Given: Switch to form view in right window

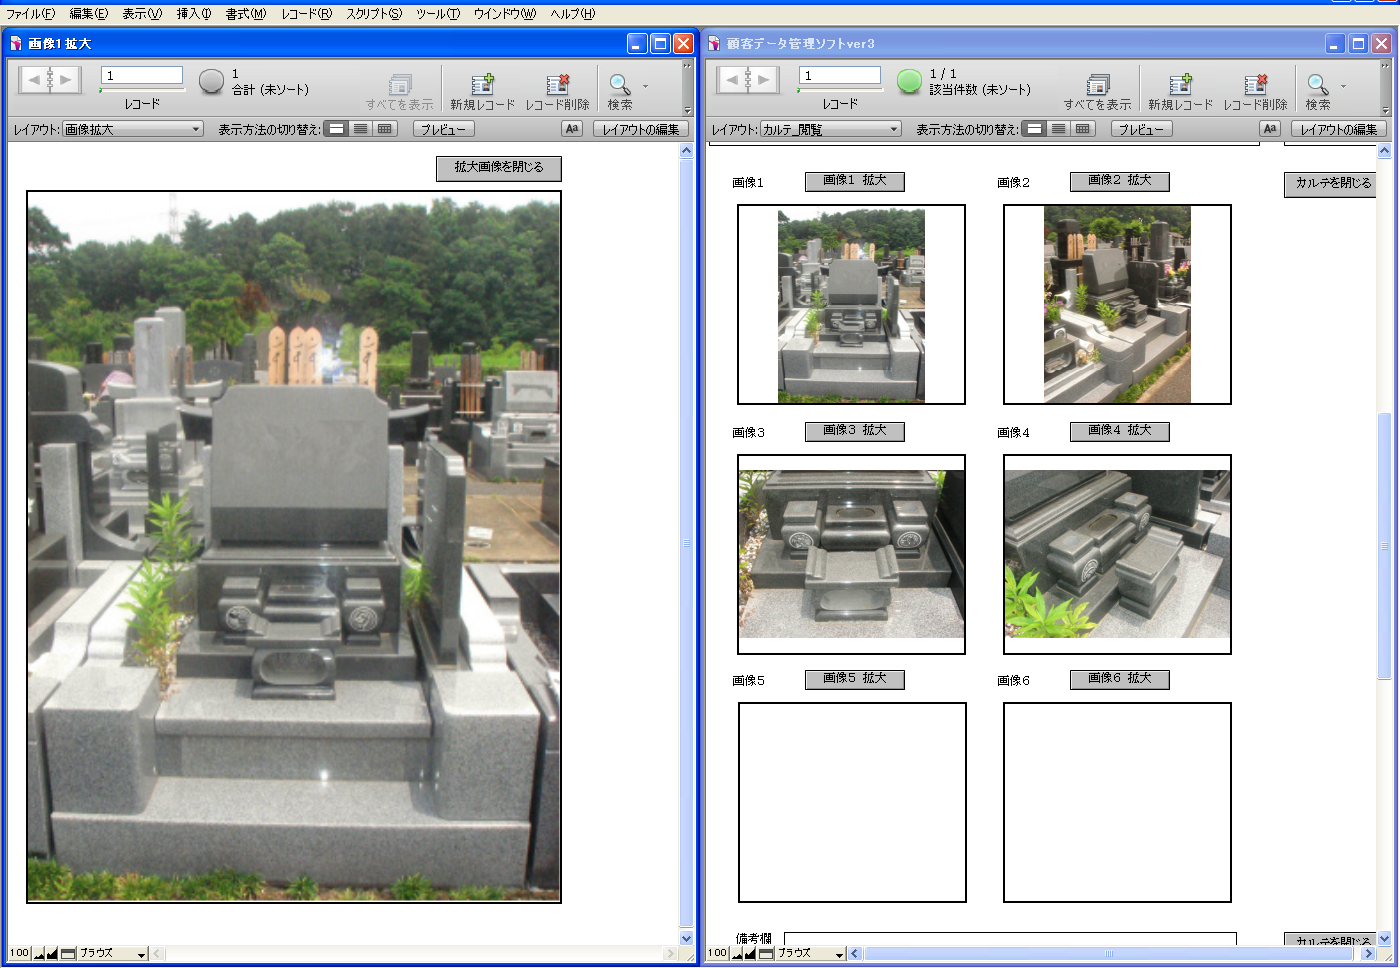Looking at the screenshot, I should click(1035, 129).
